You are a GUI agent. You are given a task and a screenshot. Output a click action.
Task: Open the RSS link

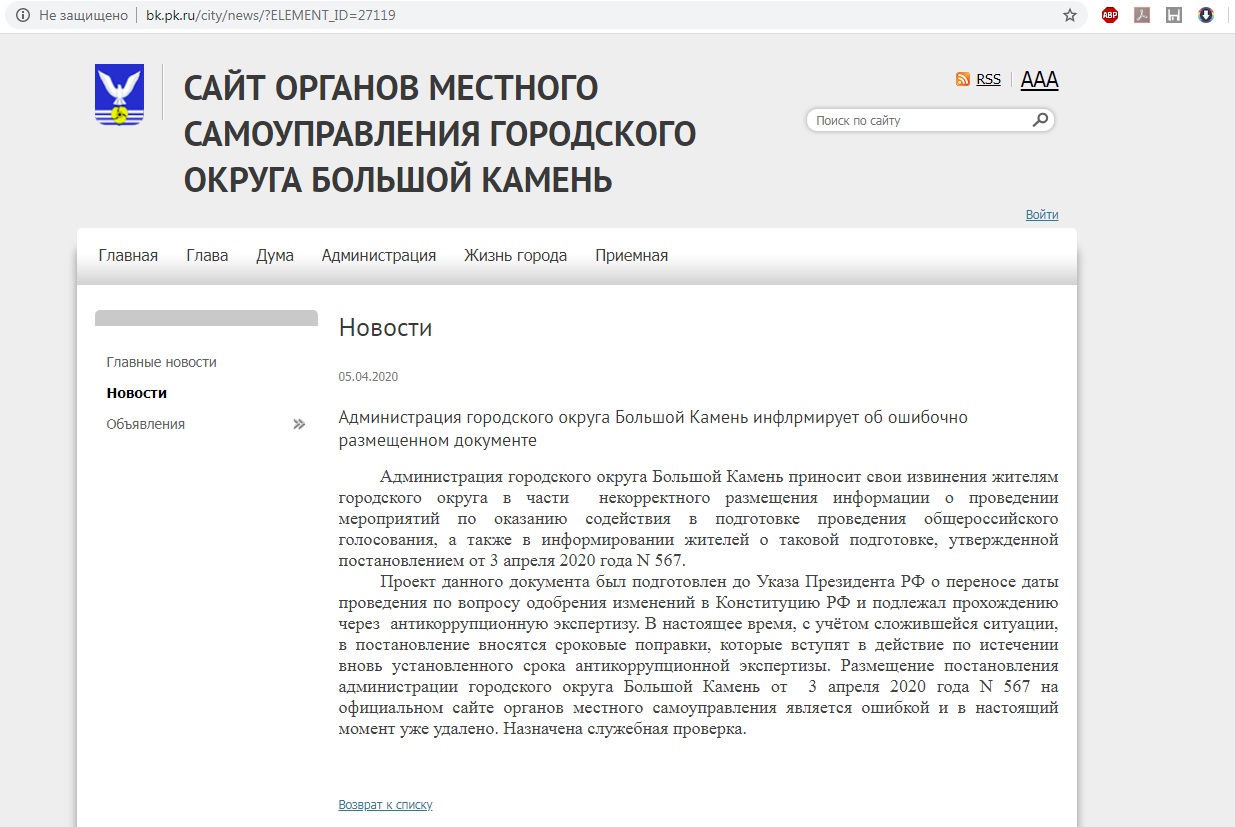point(988,79)
